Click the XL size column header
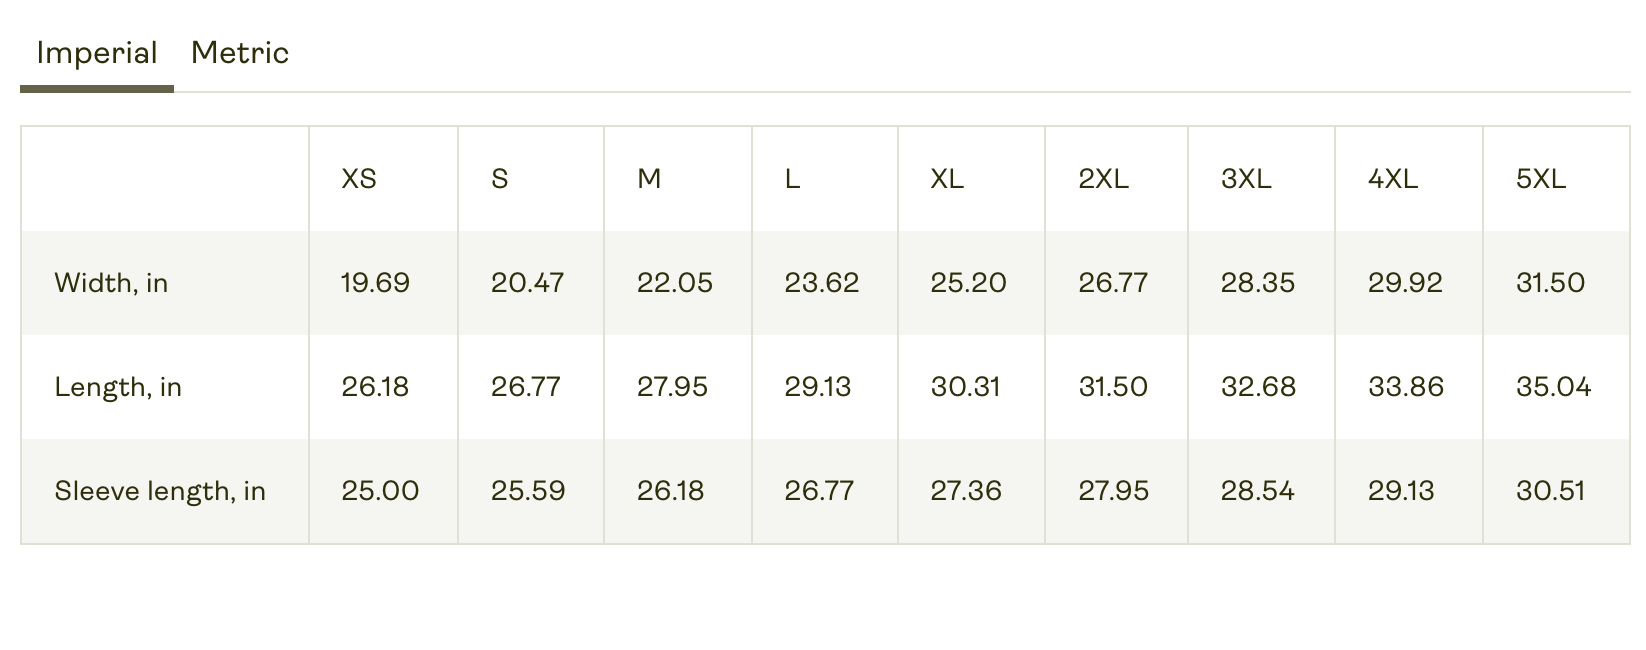This screenshot has width=1646, height=650. 947,179
